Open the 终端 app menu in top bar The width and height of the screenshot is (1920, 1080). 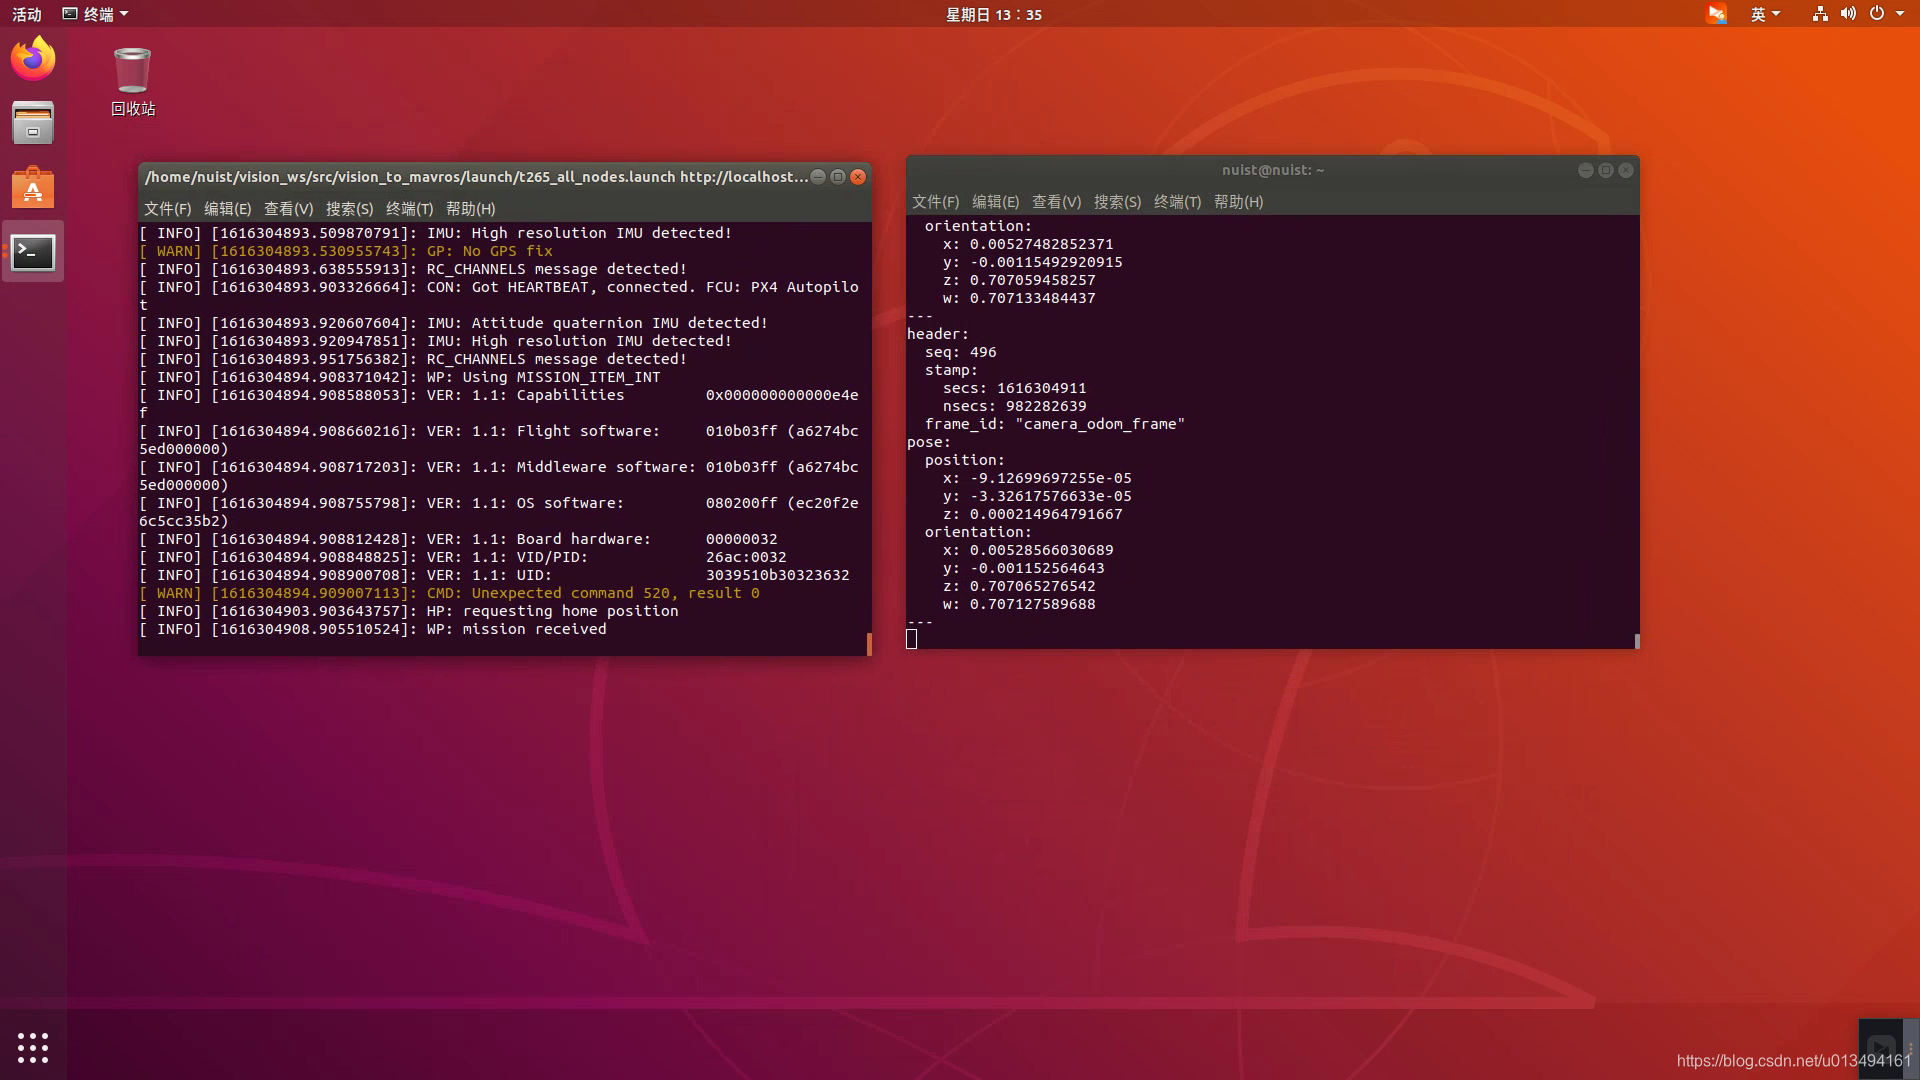pos(96,14)
